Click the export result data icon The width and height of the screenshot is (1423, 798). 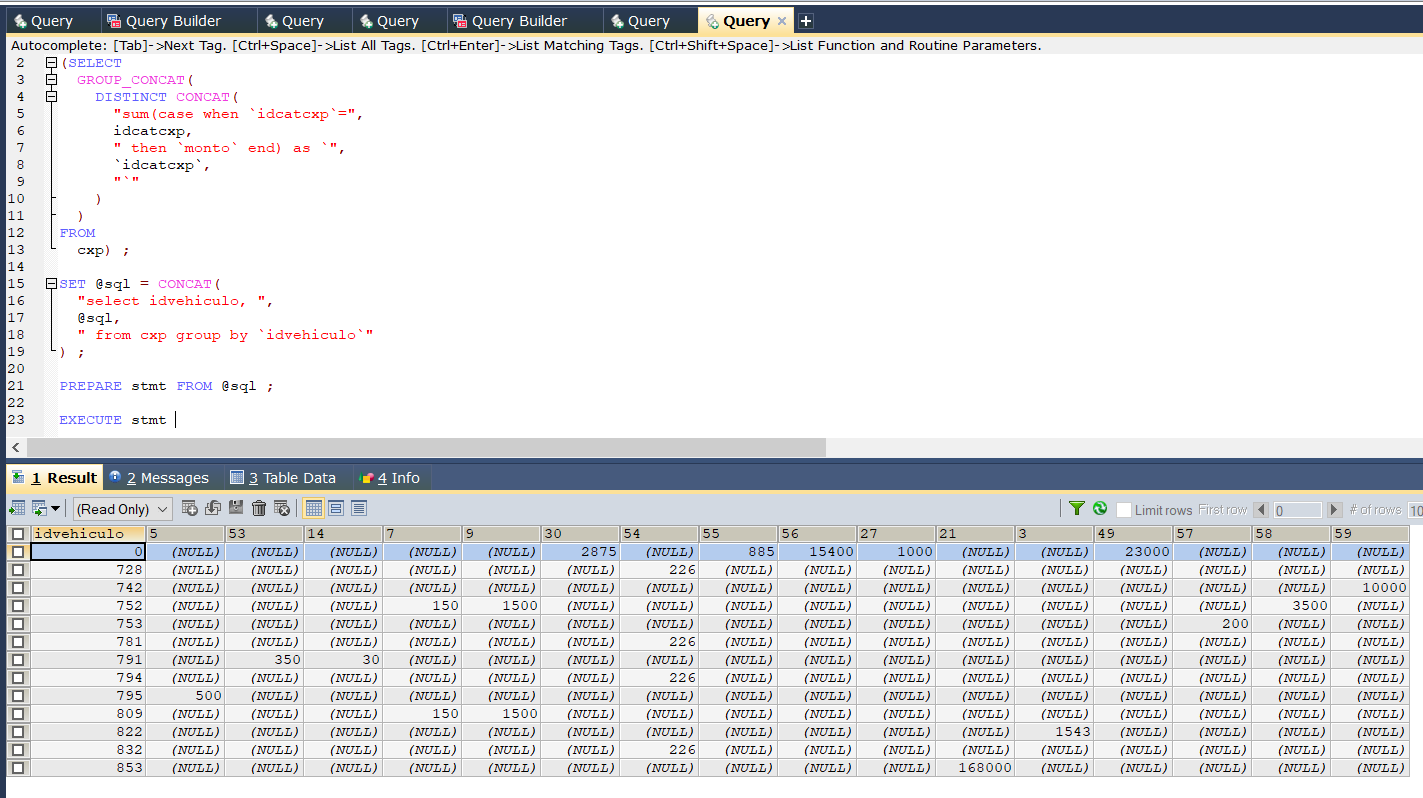(x=17, y=508)
